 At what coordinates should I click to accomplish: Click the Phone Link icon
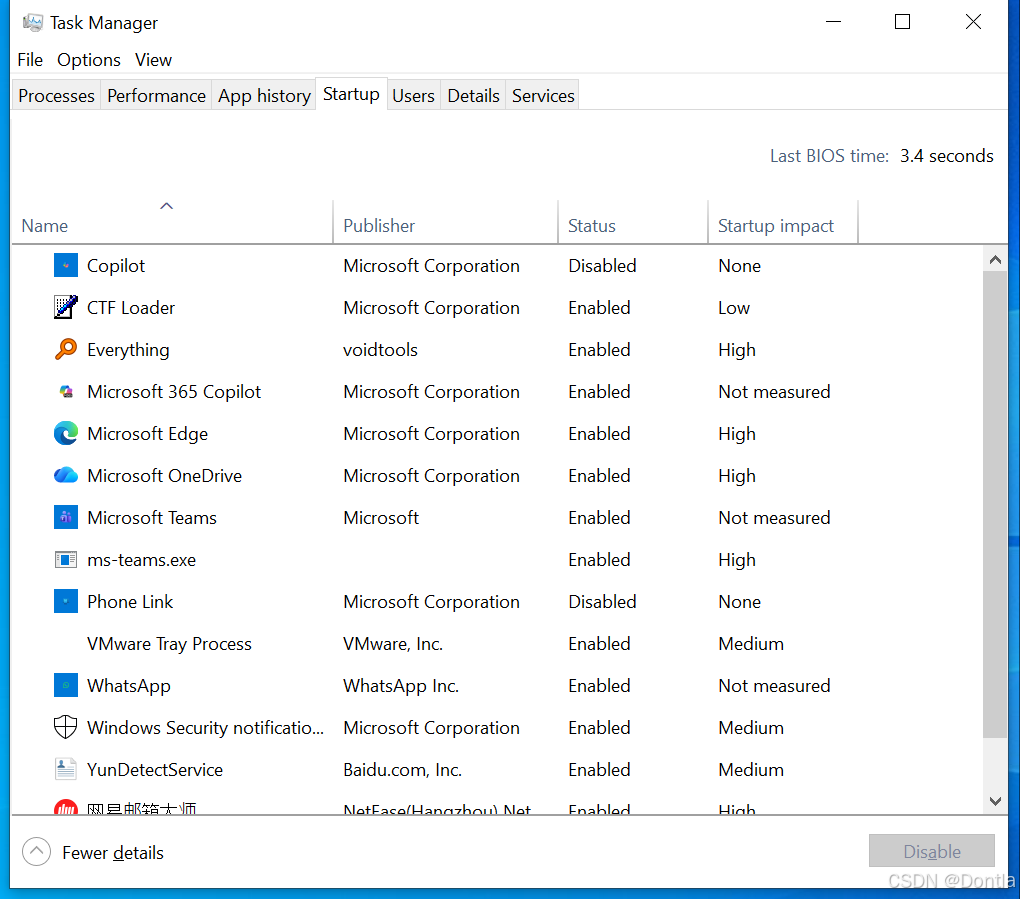tap(66, 602)
